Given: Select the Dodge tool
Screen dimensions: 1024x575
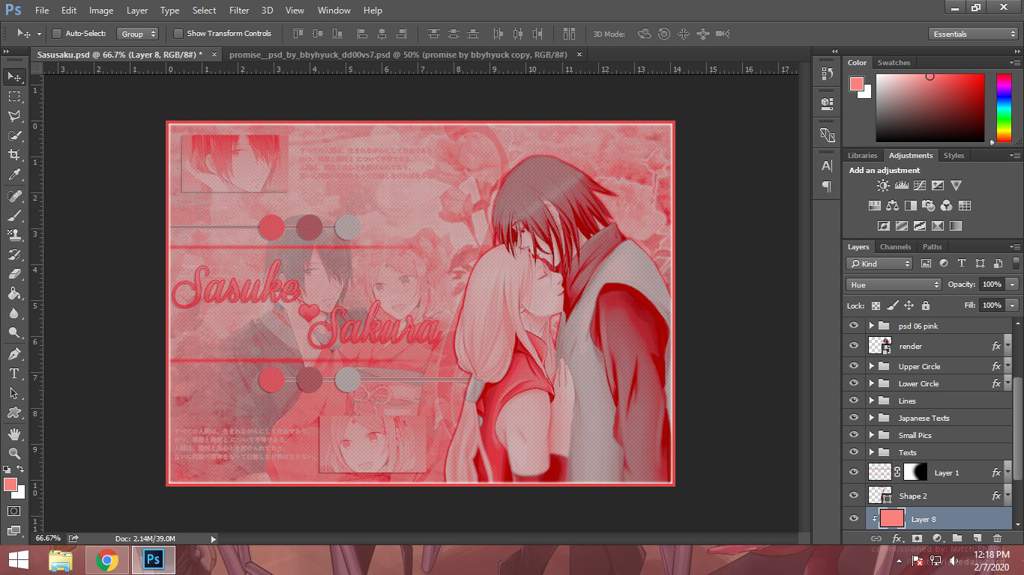Looking at the screenshot, I should pyautogui.click(x=14, y=333).
